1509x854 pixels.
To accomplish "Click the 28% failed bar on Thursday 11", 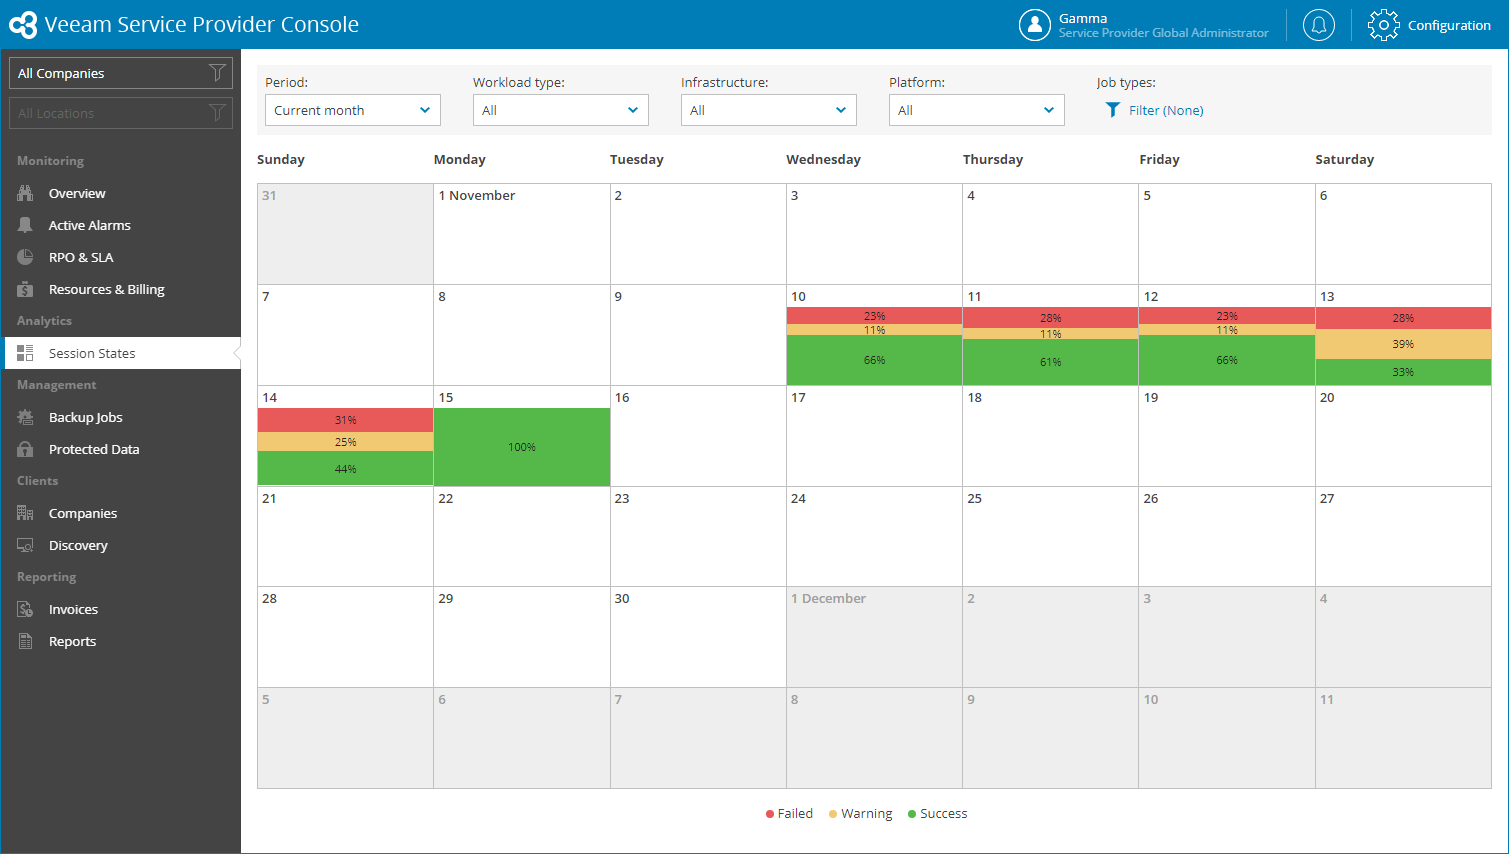I will click(1050, 318).
